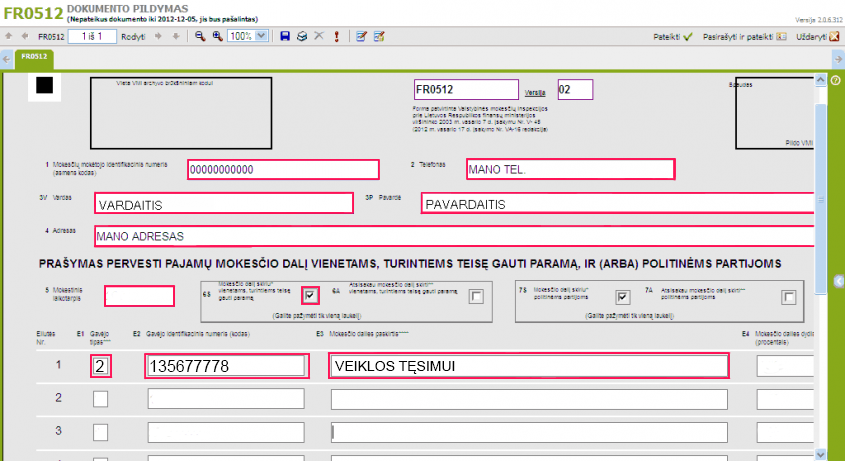Image resolution: width=845 pixels, height=461 pixels.
Task: Click the Vardas field VARDAITIS
Action: pyautogui.click(x=224, y=203)
